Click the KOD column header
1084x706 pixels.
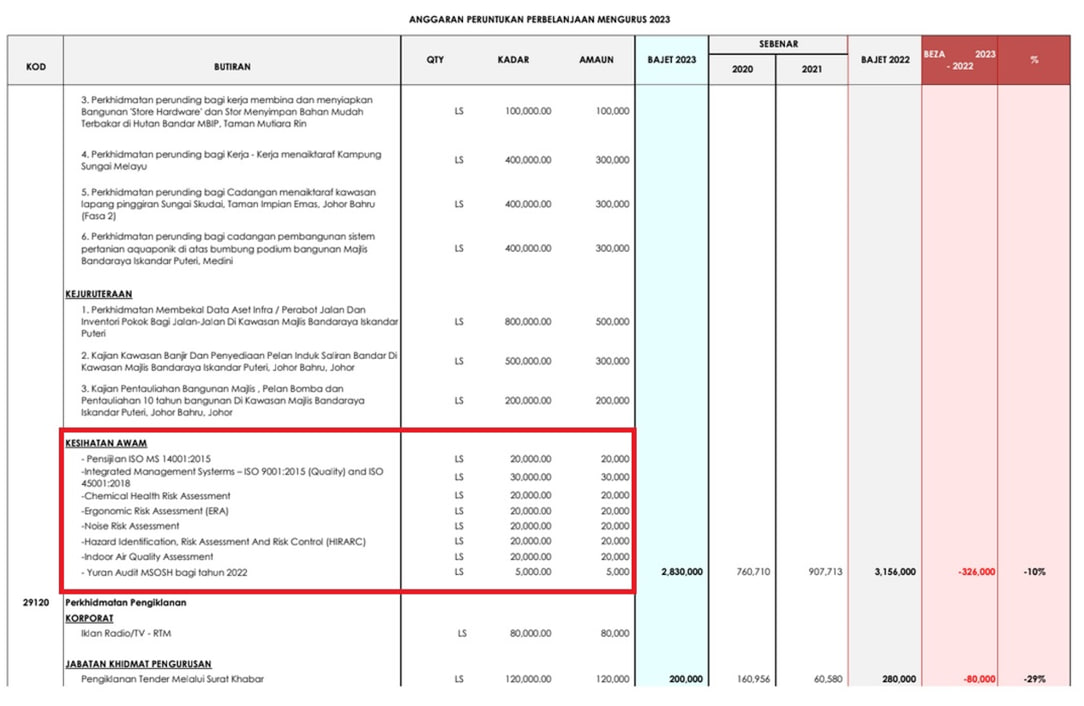pos(36,66)
